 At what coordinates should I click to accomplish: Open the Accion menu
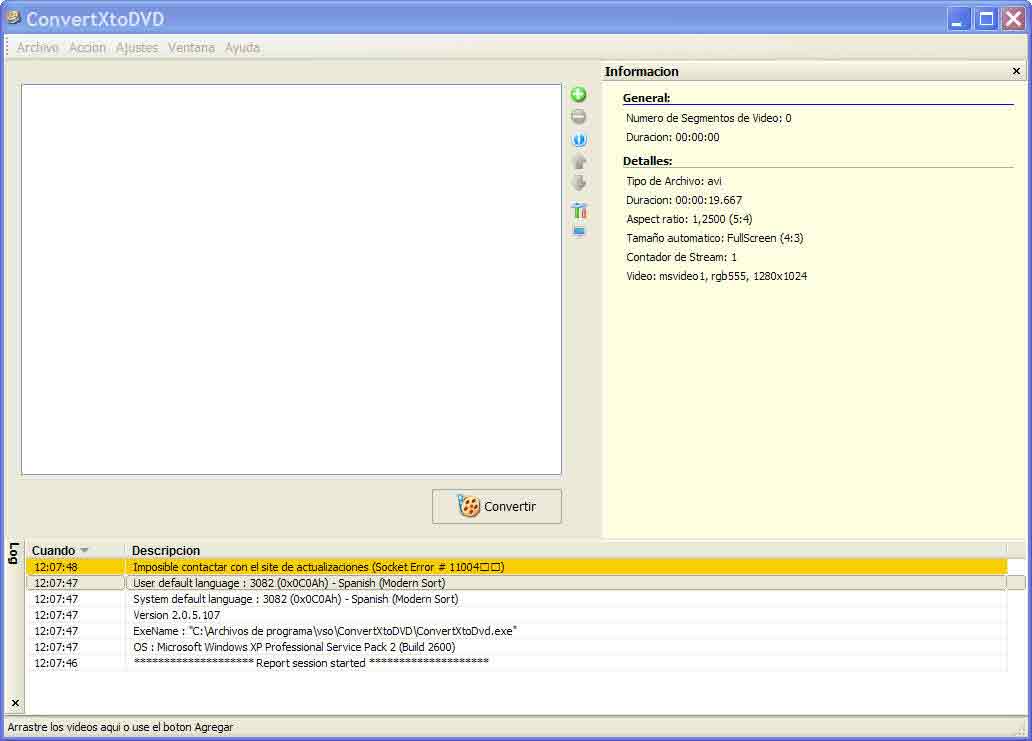(x=88, y=47)
